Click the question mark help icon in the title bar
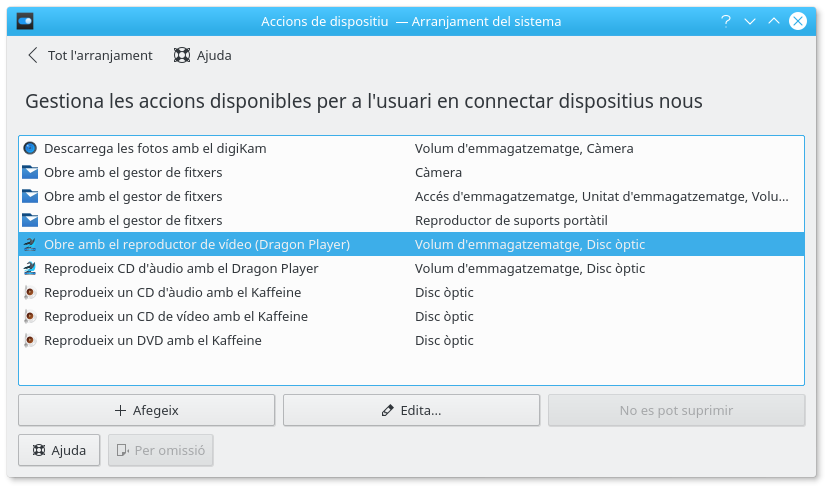Image resolution: width=829 pixels, height=490 pixels. point(723,21)
